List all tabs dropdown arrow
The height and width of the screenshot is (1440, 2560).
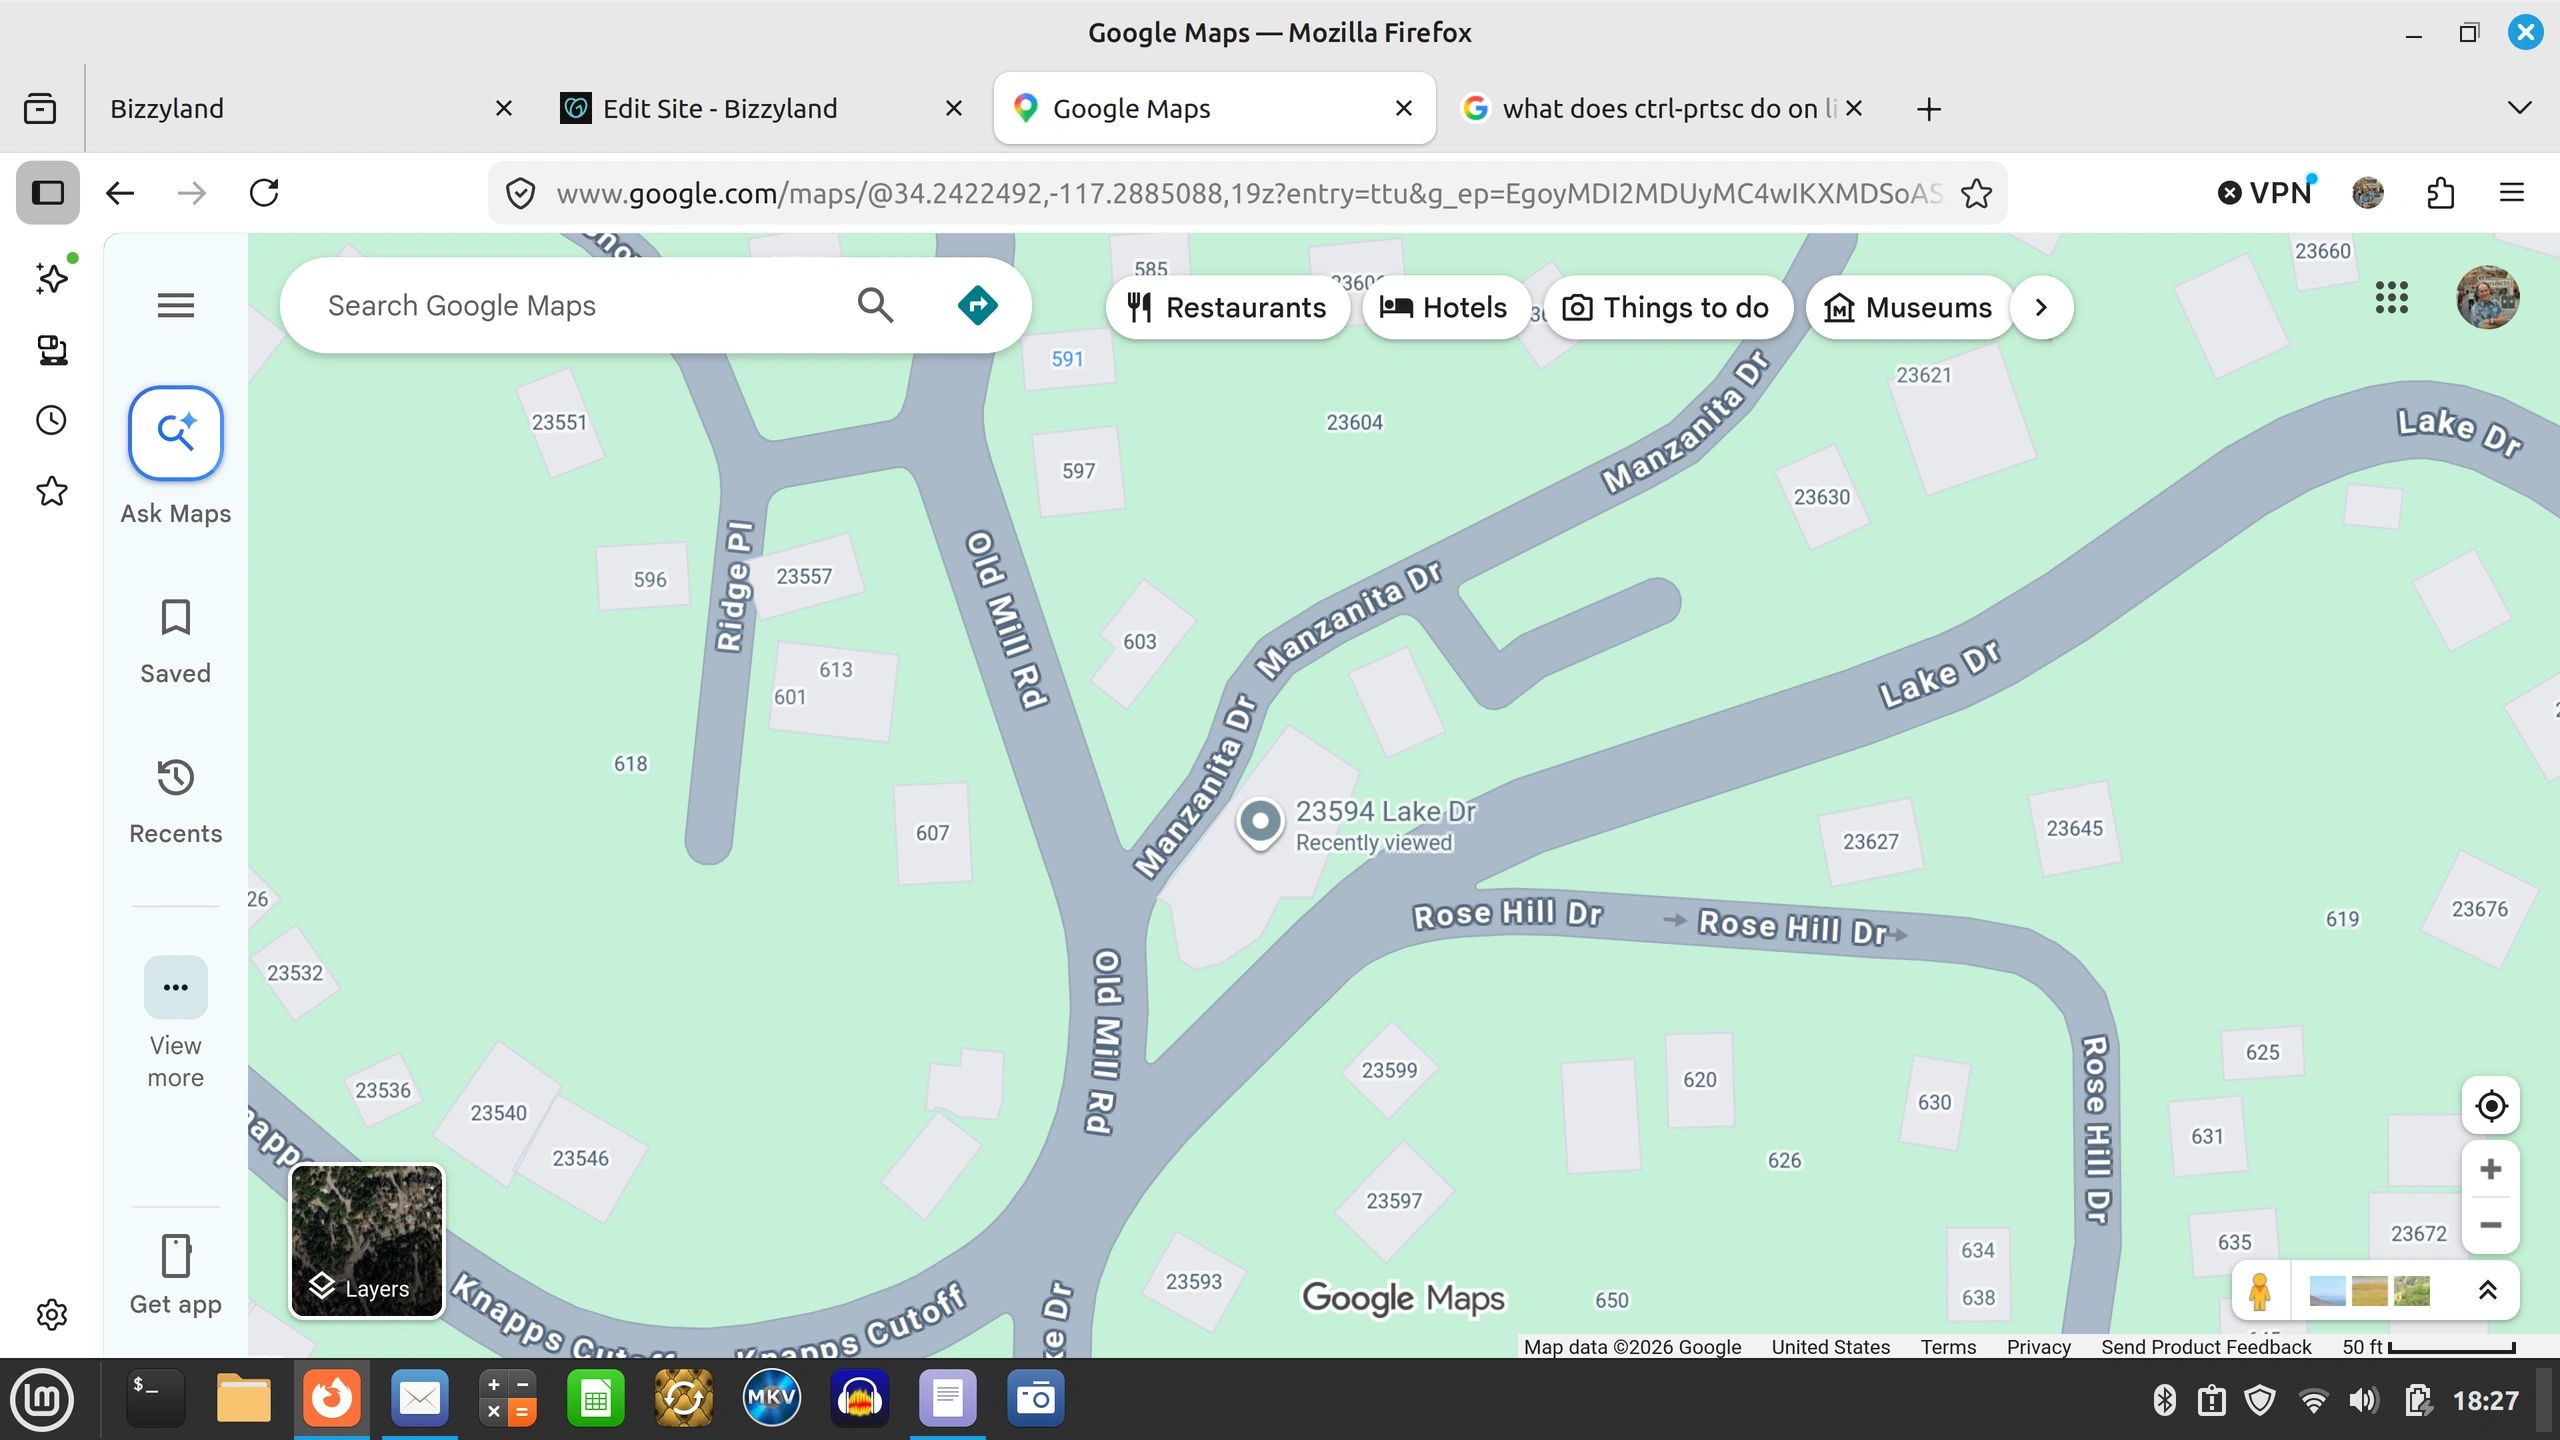point(2519,108)
